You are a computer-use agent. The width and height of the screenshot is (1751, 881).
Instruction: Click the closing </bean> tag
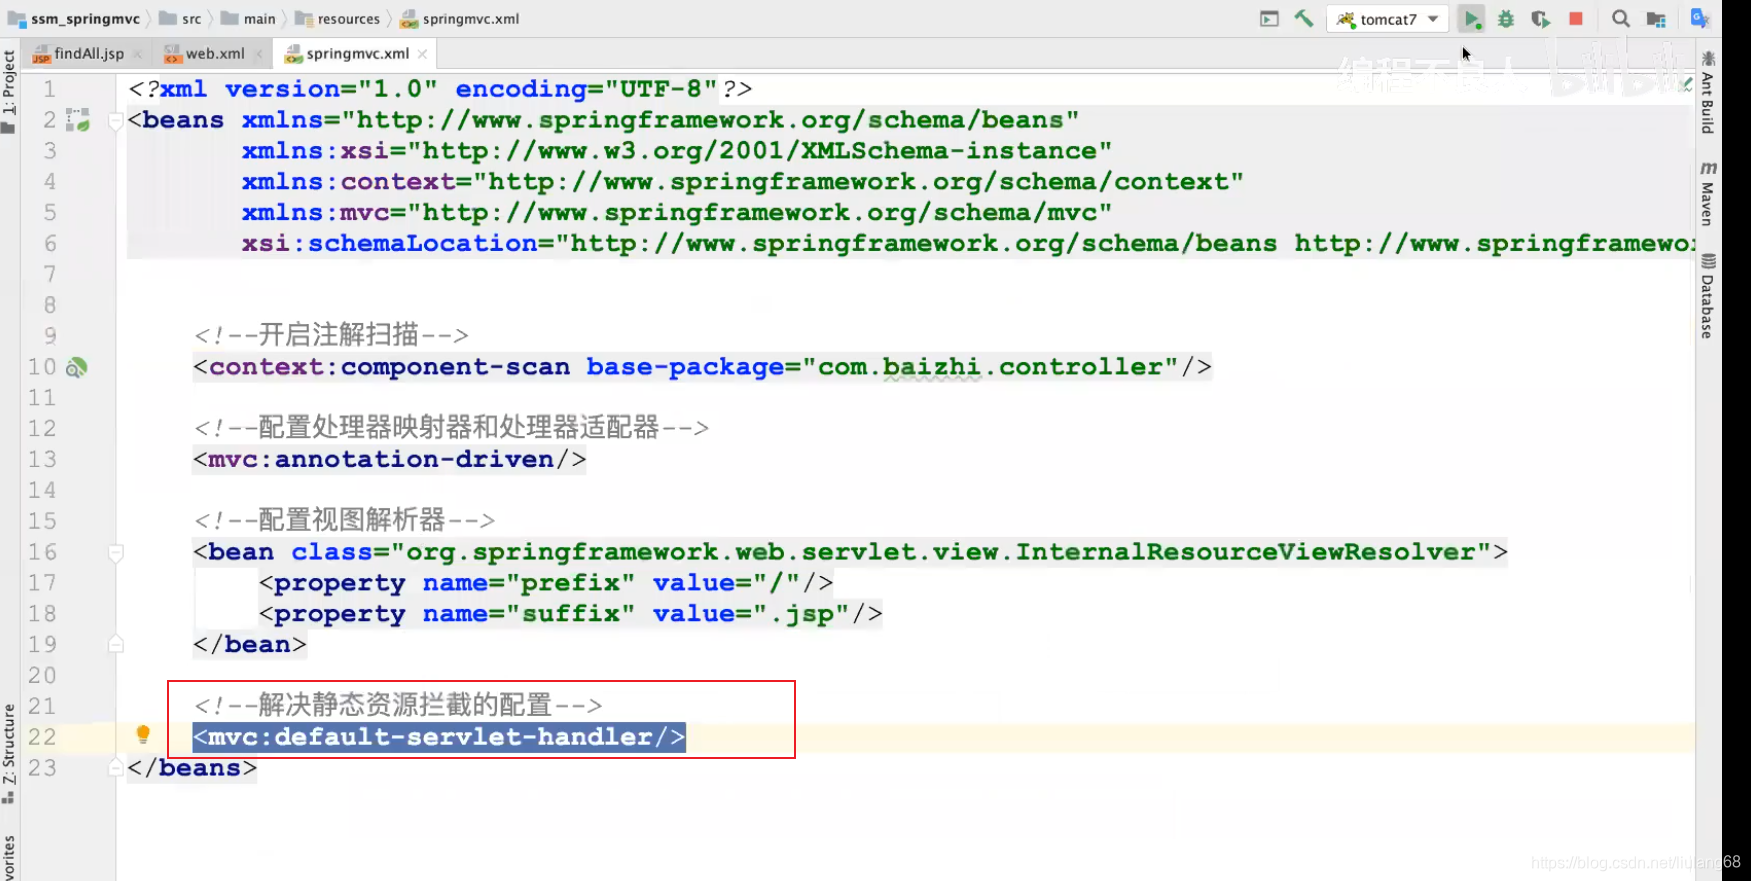250,645
